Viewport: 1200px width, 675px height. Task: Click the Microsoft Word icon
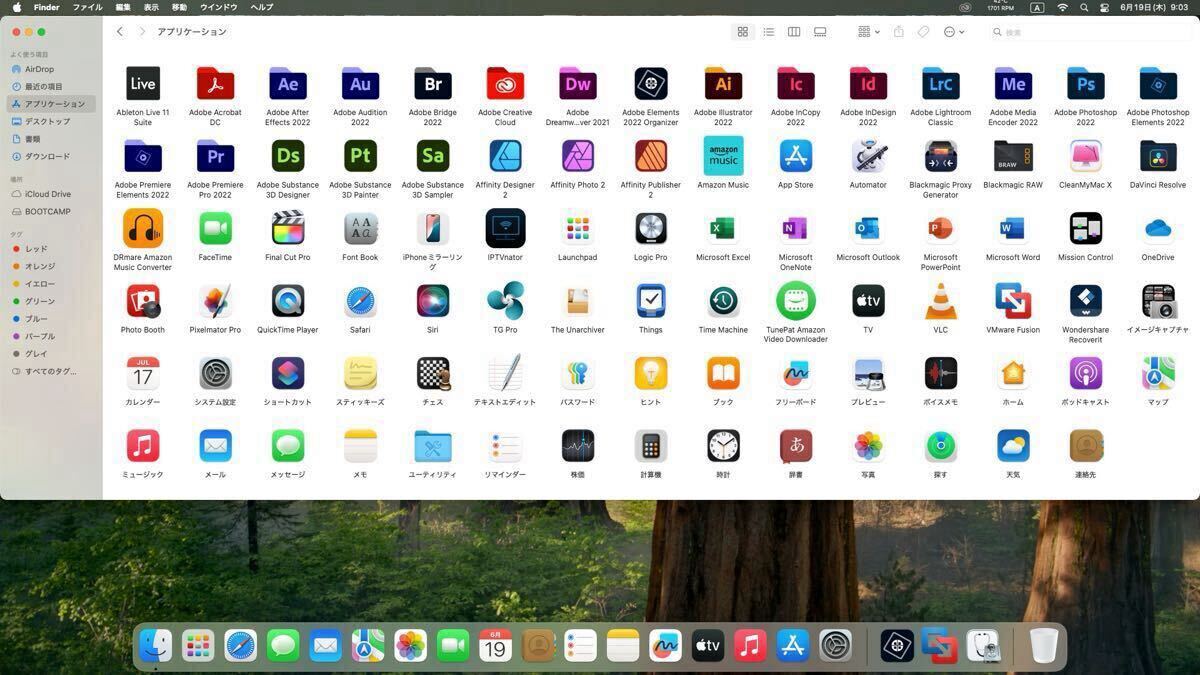(1013, 229)
